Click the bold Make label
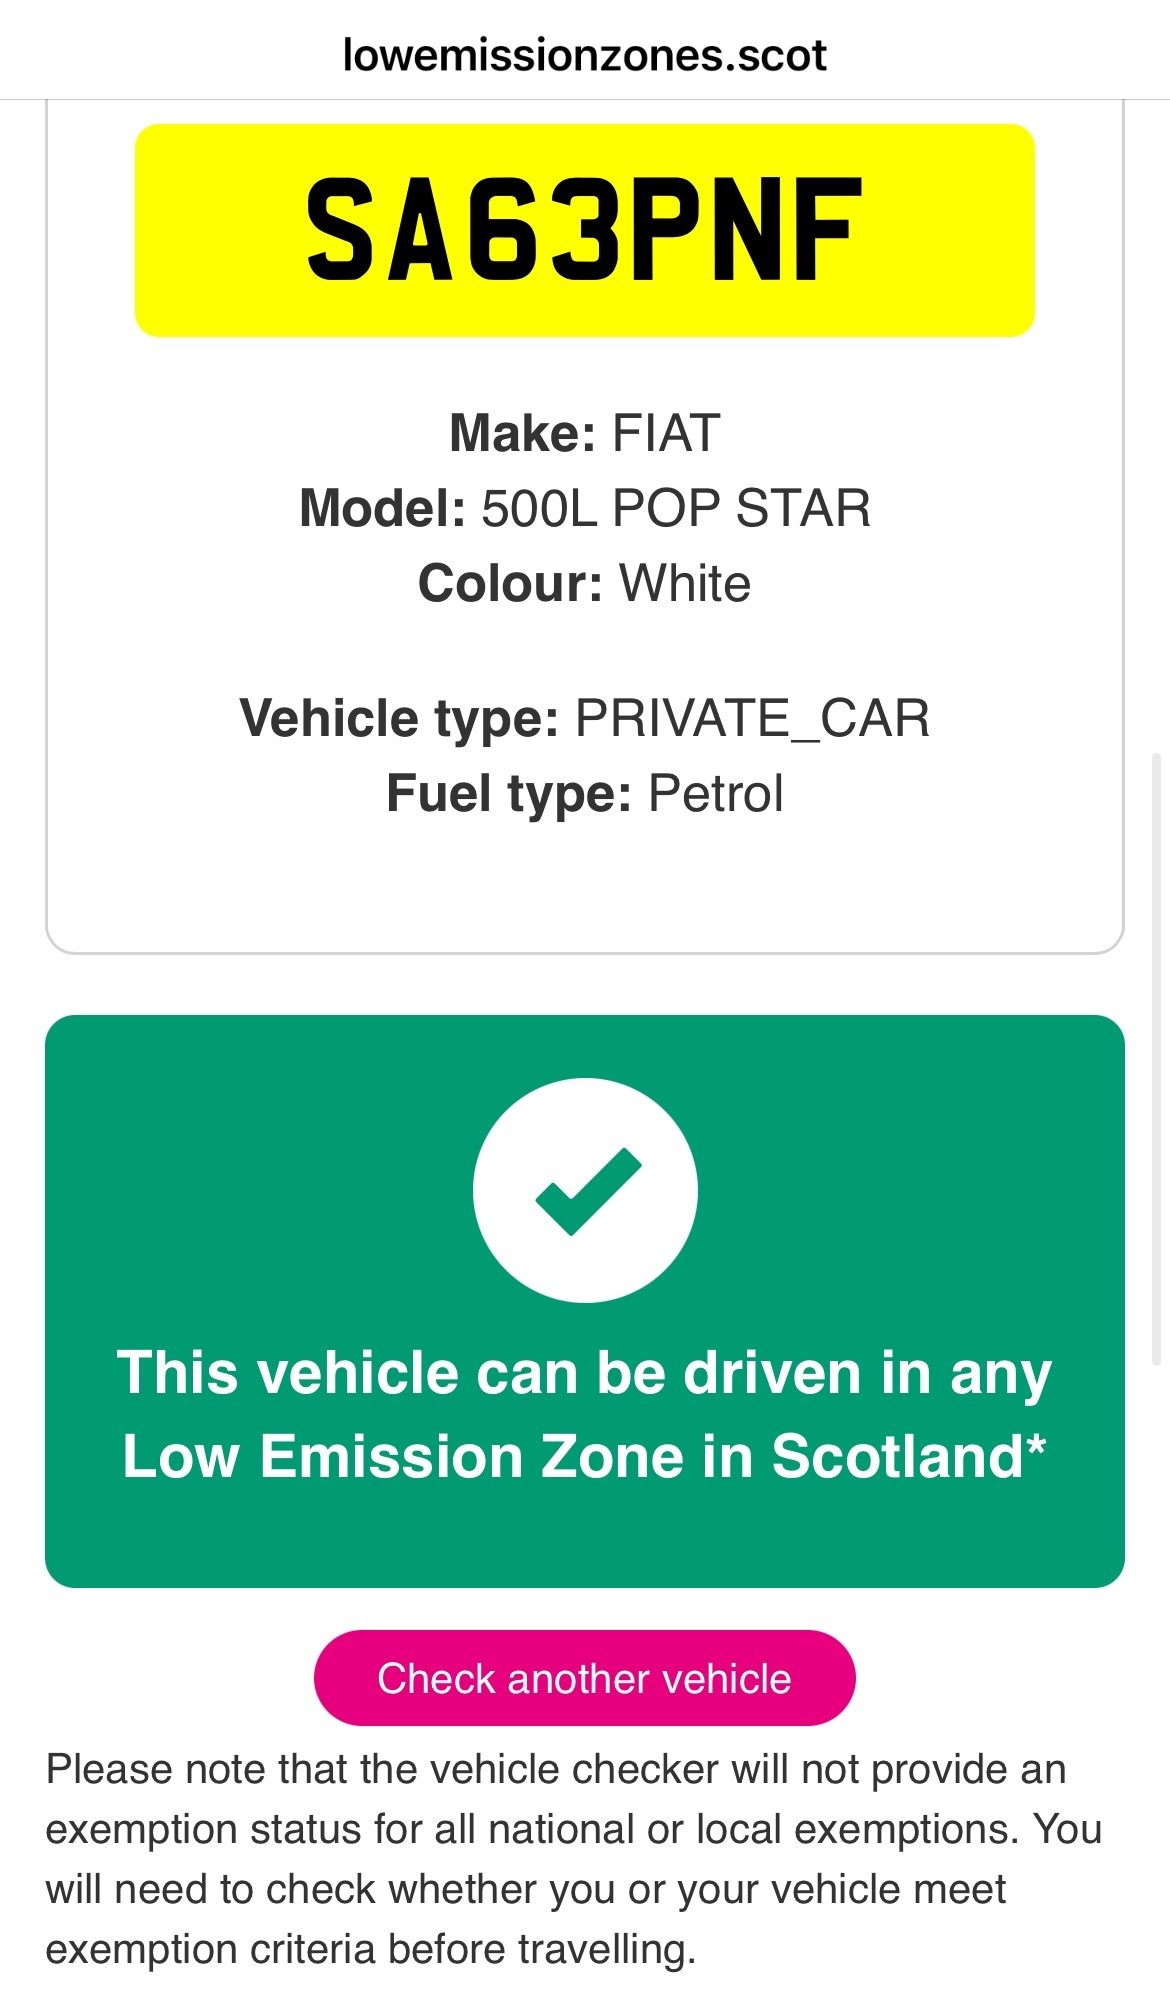1170x1998 pixels. click(x=522, y=433)
